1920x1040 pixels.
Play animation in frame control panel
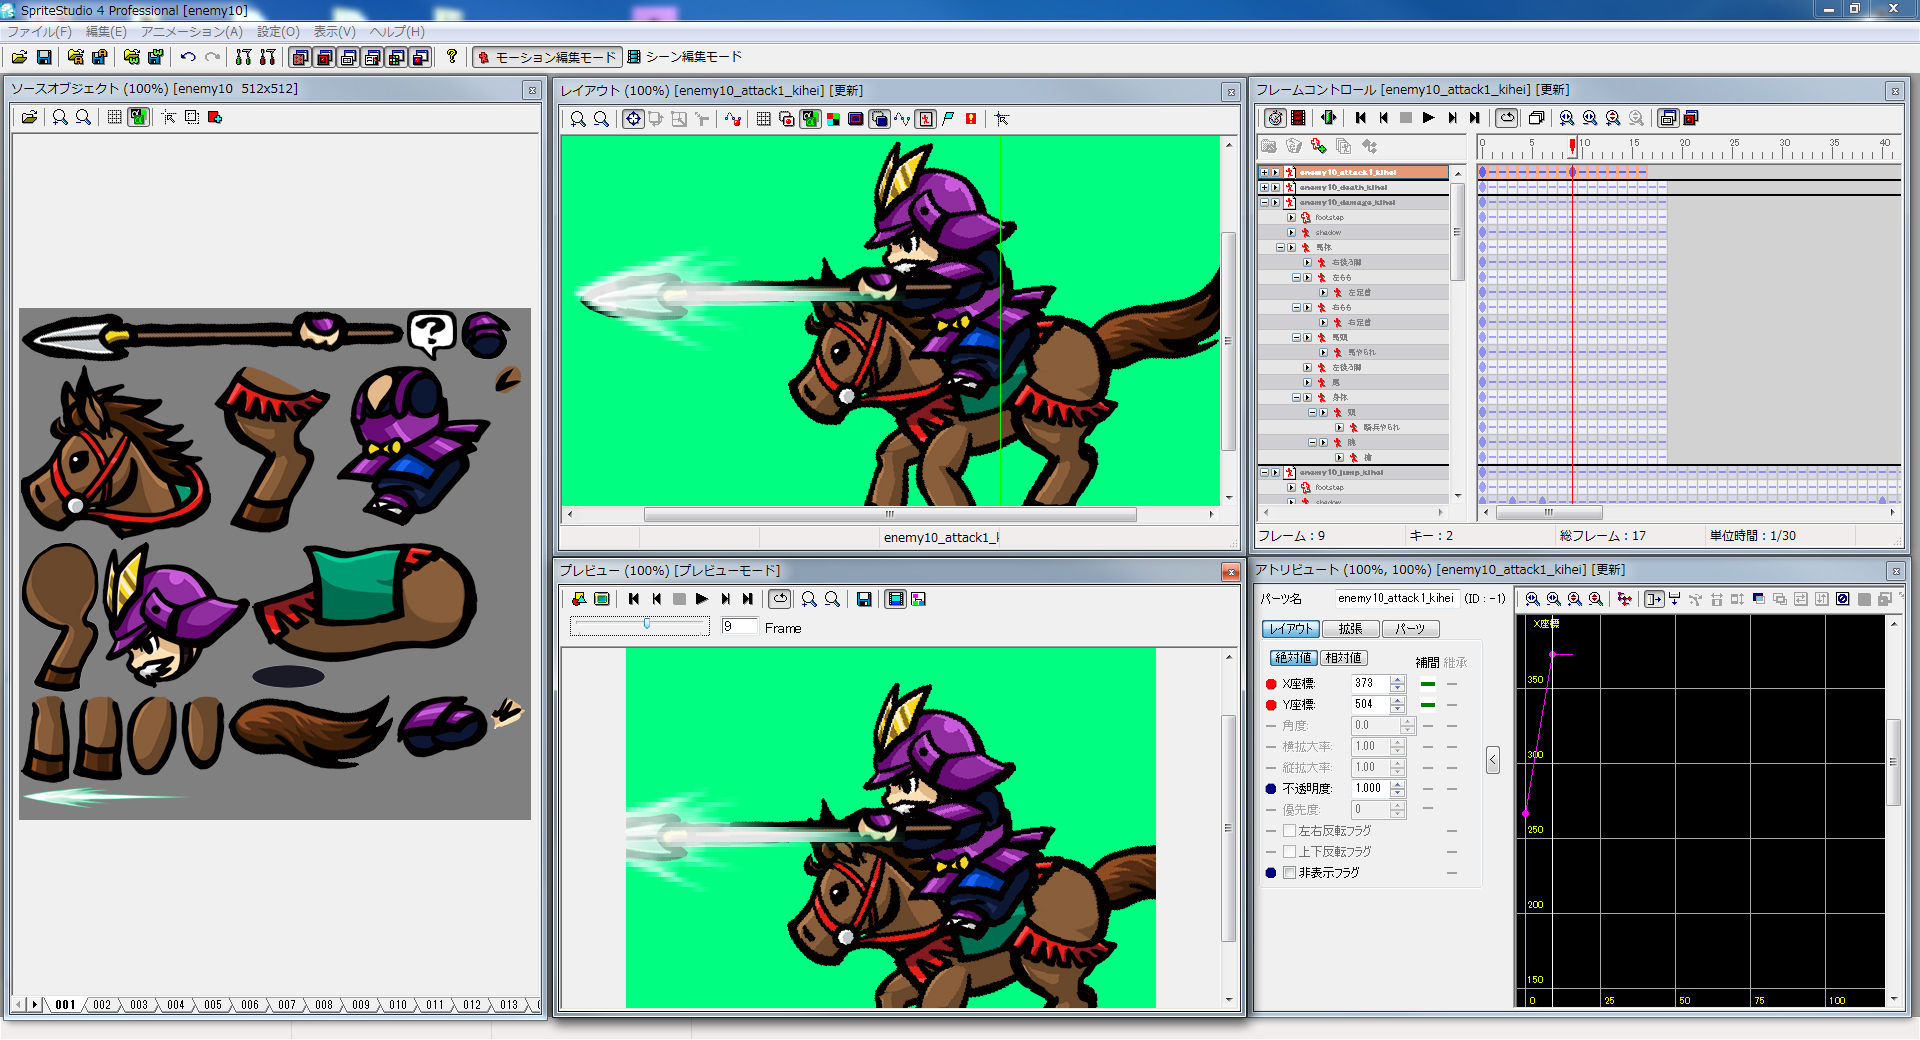pyautogui.click(x=1429, y=118)
